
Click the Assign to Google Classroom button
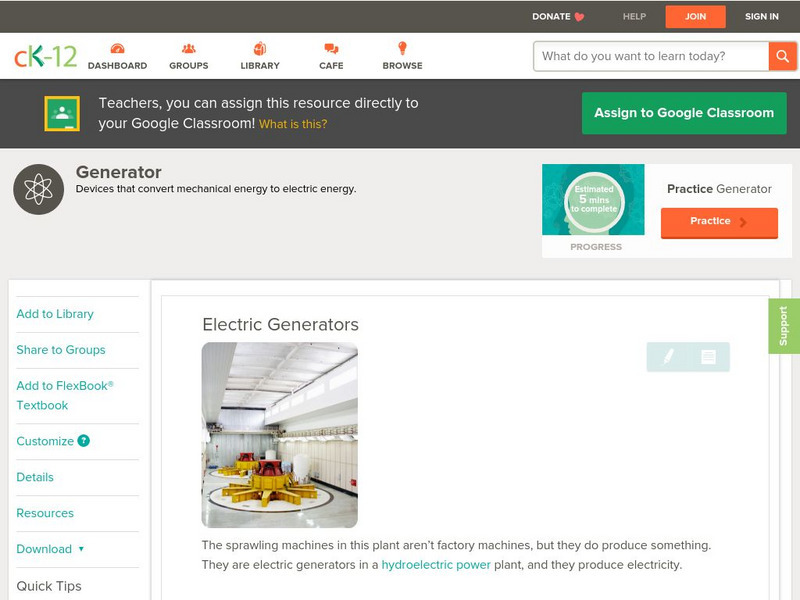click(684, 113)
